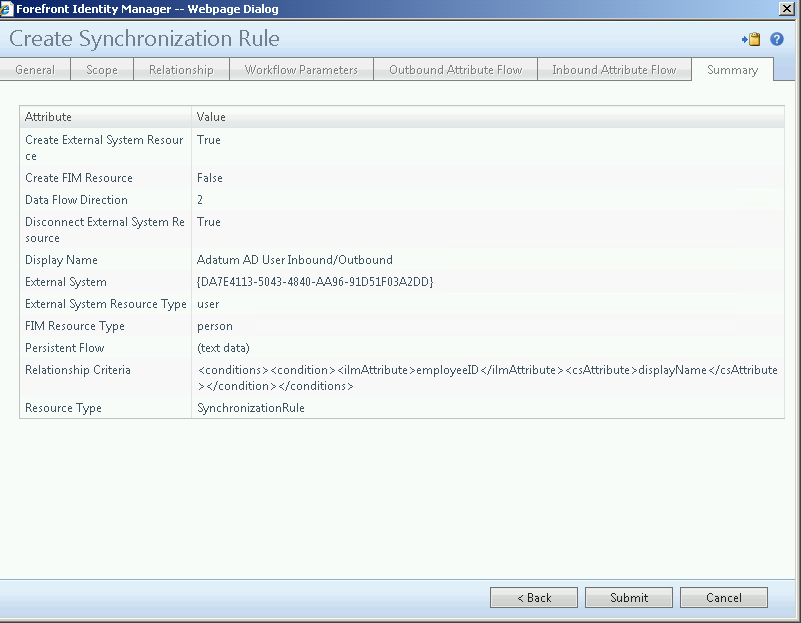
Task: Switch to Inbound Attribute Flow tab
Action: (x=614, y=70)
